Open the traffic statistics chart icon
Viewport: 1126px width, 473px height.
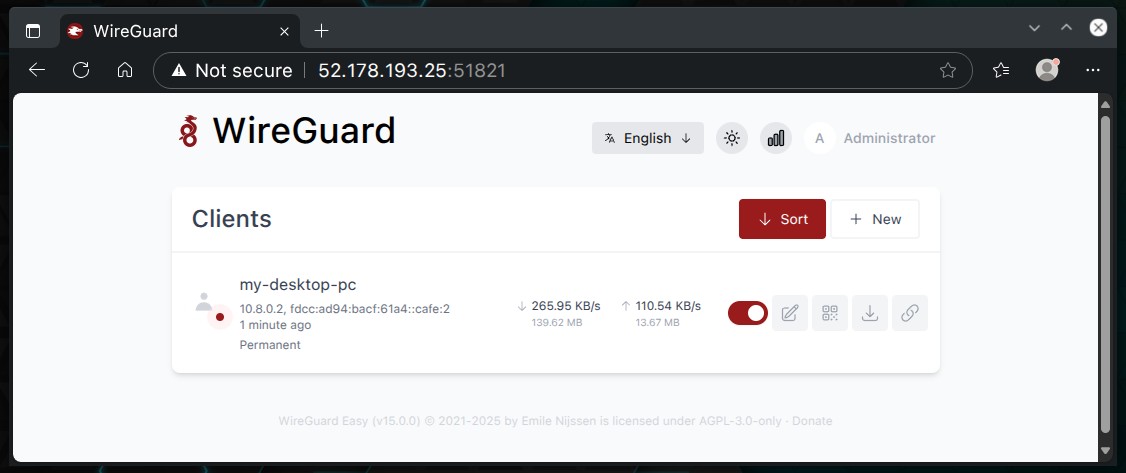click(776, 138)
